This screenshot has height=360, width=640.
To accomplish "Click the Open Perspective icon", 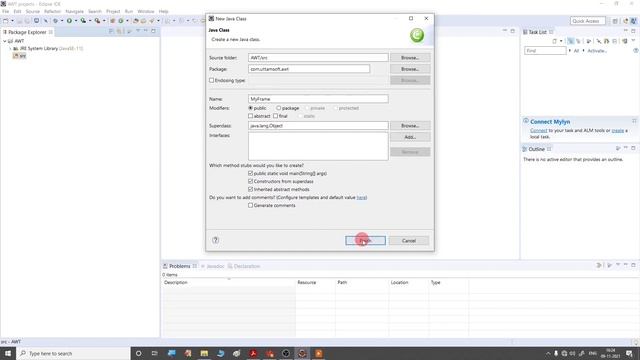I will pyautogui.click(x=615, y=21).
